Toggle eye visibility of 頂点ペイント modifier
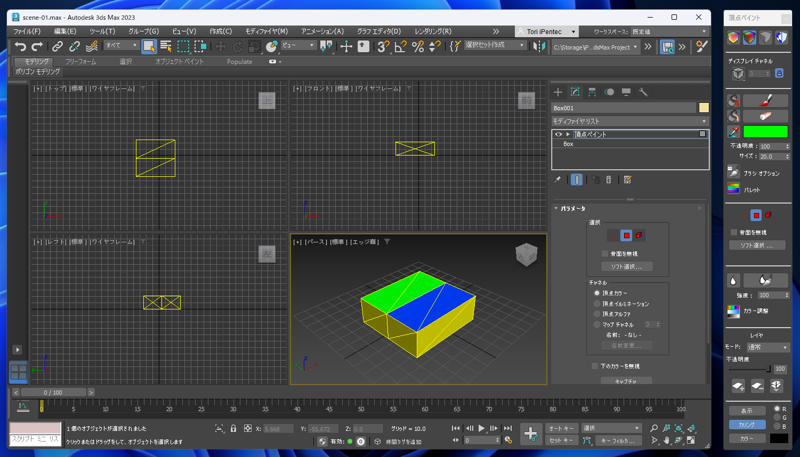The image size is (800, 457). pyautogui.click(x=558, y=134)
